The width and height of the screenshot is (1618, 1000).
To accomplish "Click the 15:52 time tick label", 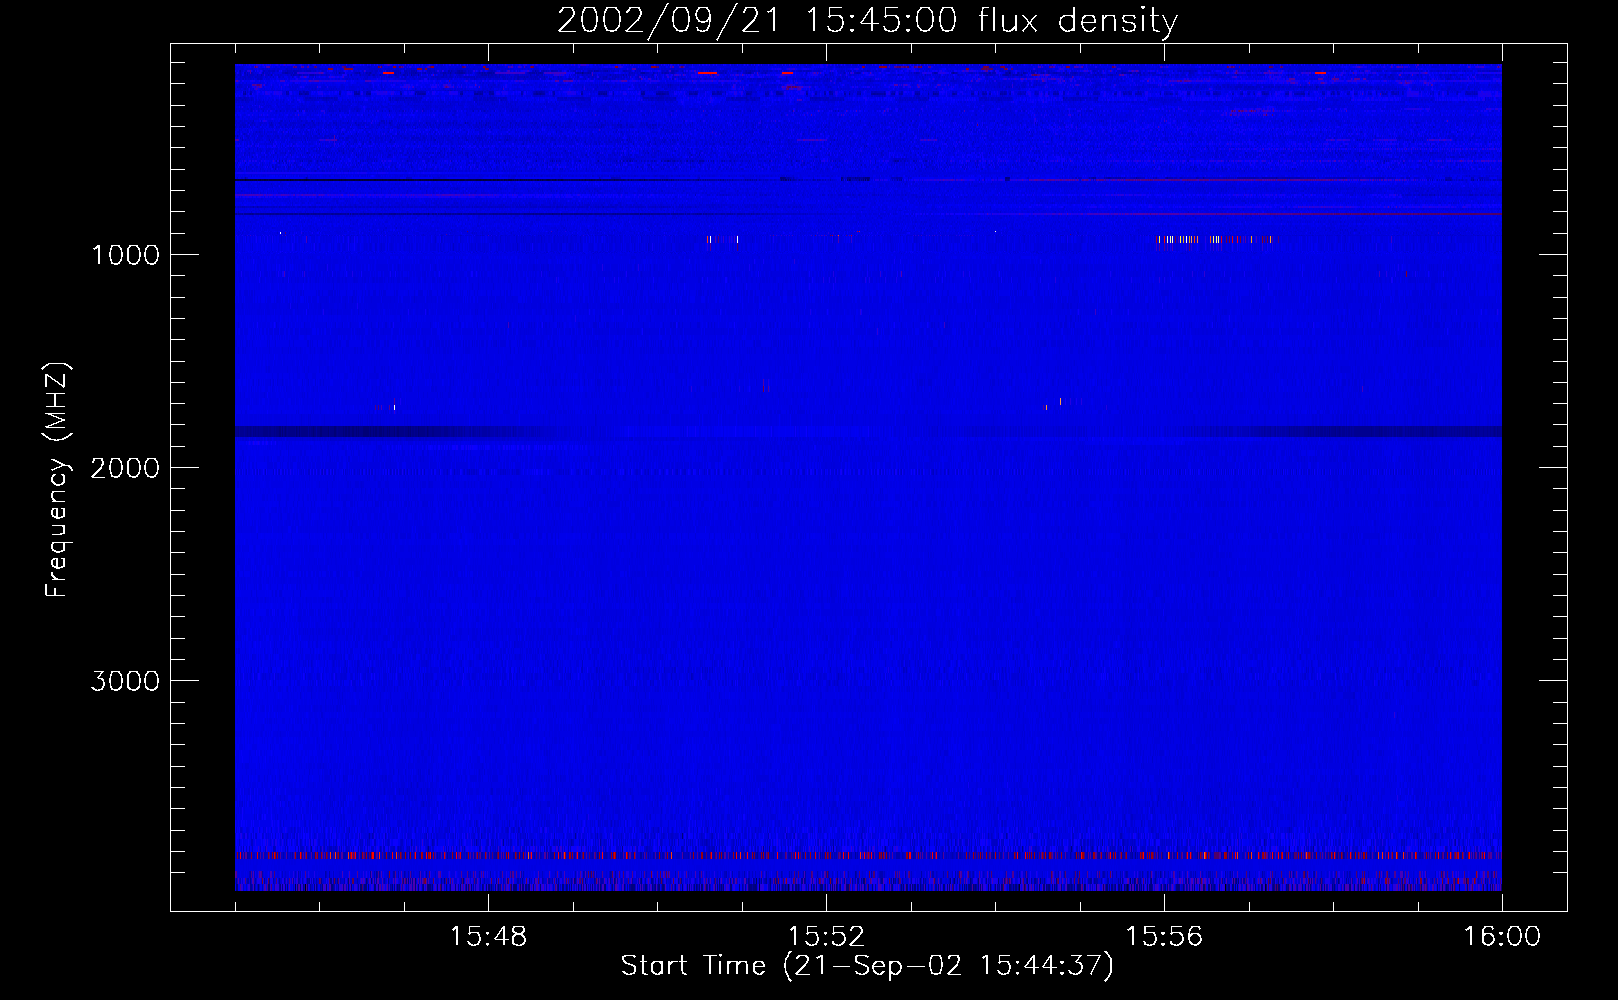I will (826, 936).
